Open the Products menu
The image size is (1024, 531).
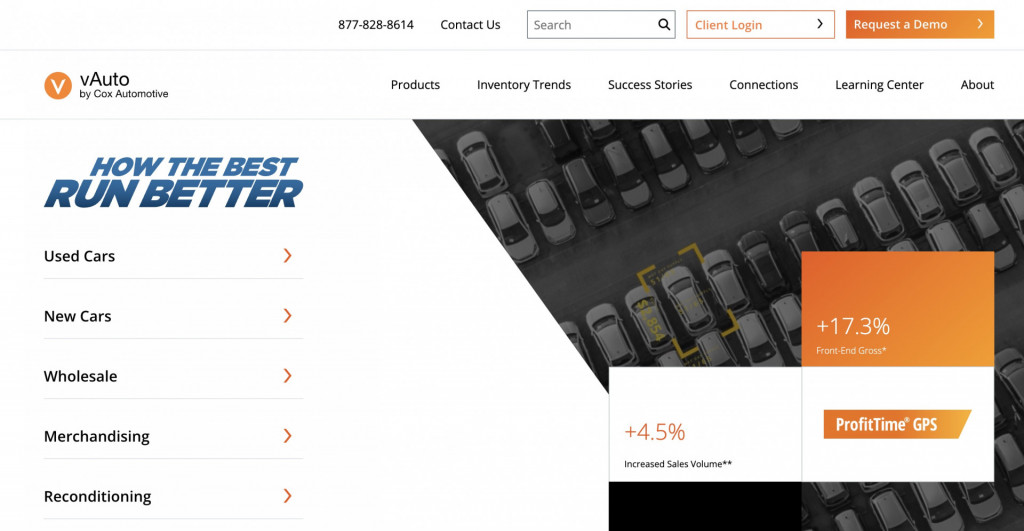pos(415,85)
